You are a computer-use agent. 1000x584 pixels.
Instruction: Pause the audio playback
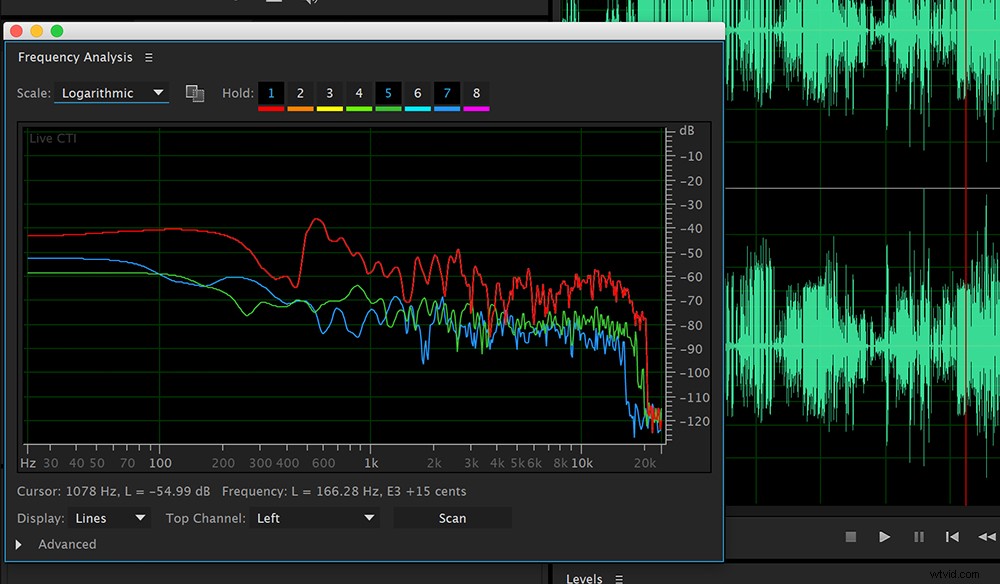coord(919,537)
